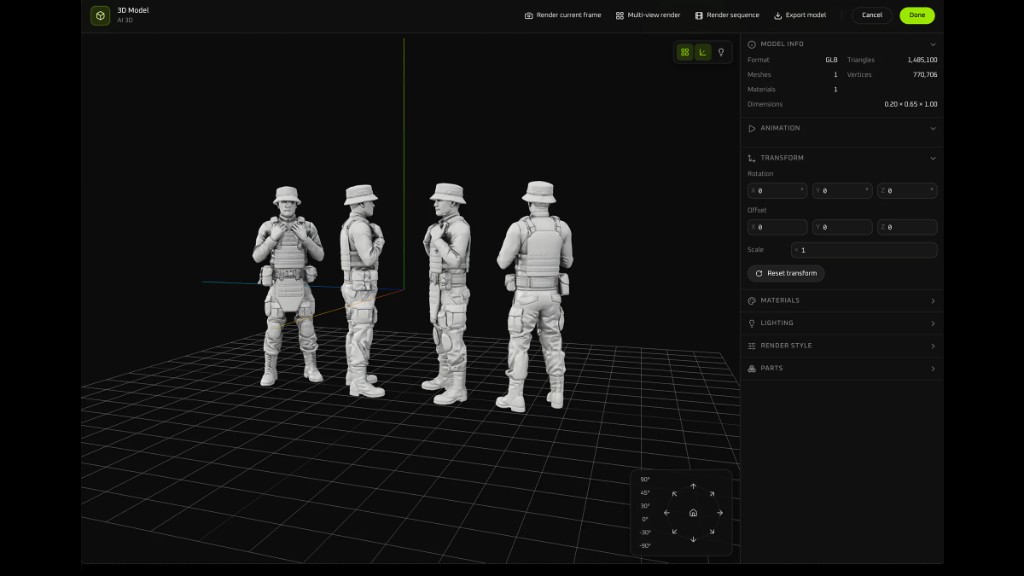The width and height of the screenshot is (1024, 576).
Task: Click the Offset Y input field
Action: click(x=842, y=227)
